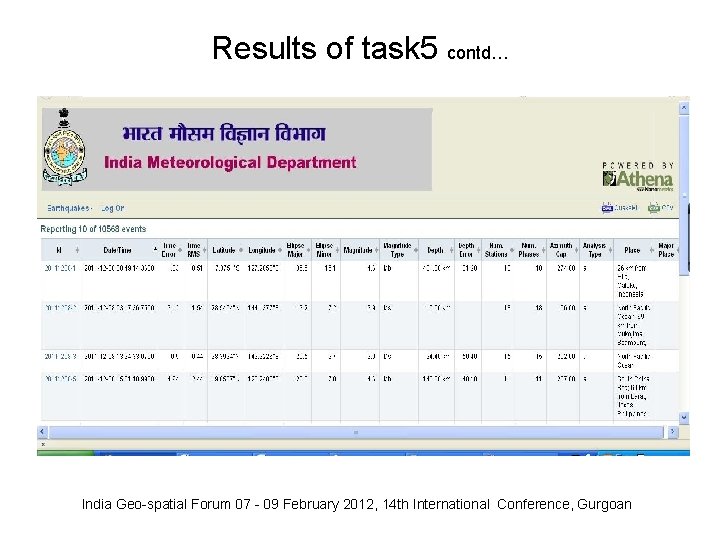Click the Depth column sort arrow

451,250
